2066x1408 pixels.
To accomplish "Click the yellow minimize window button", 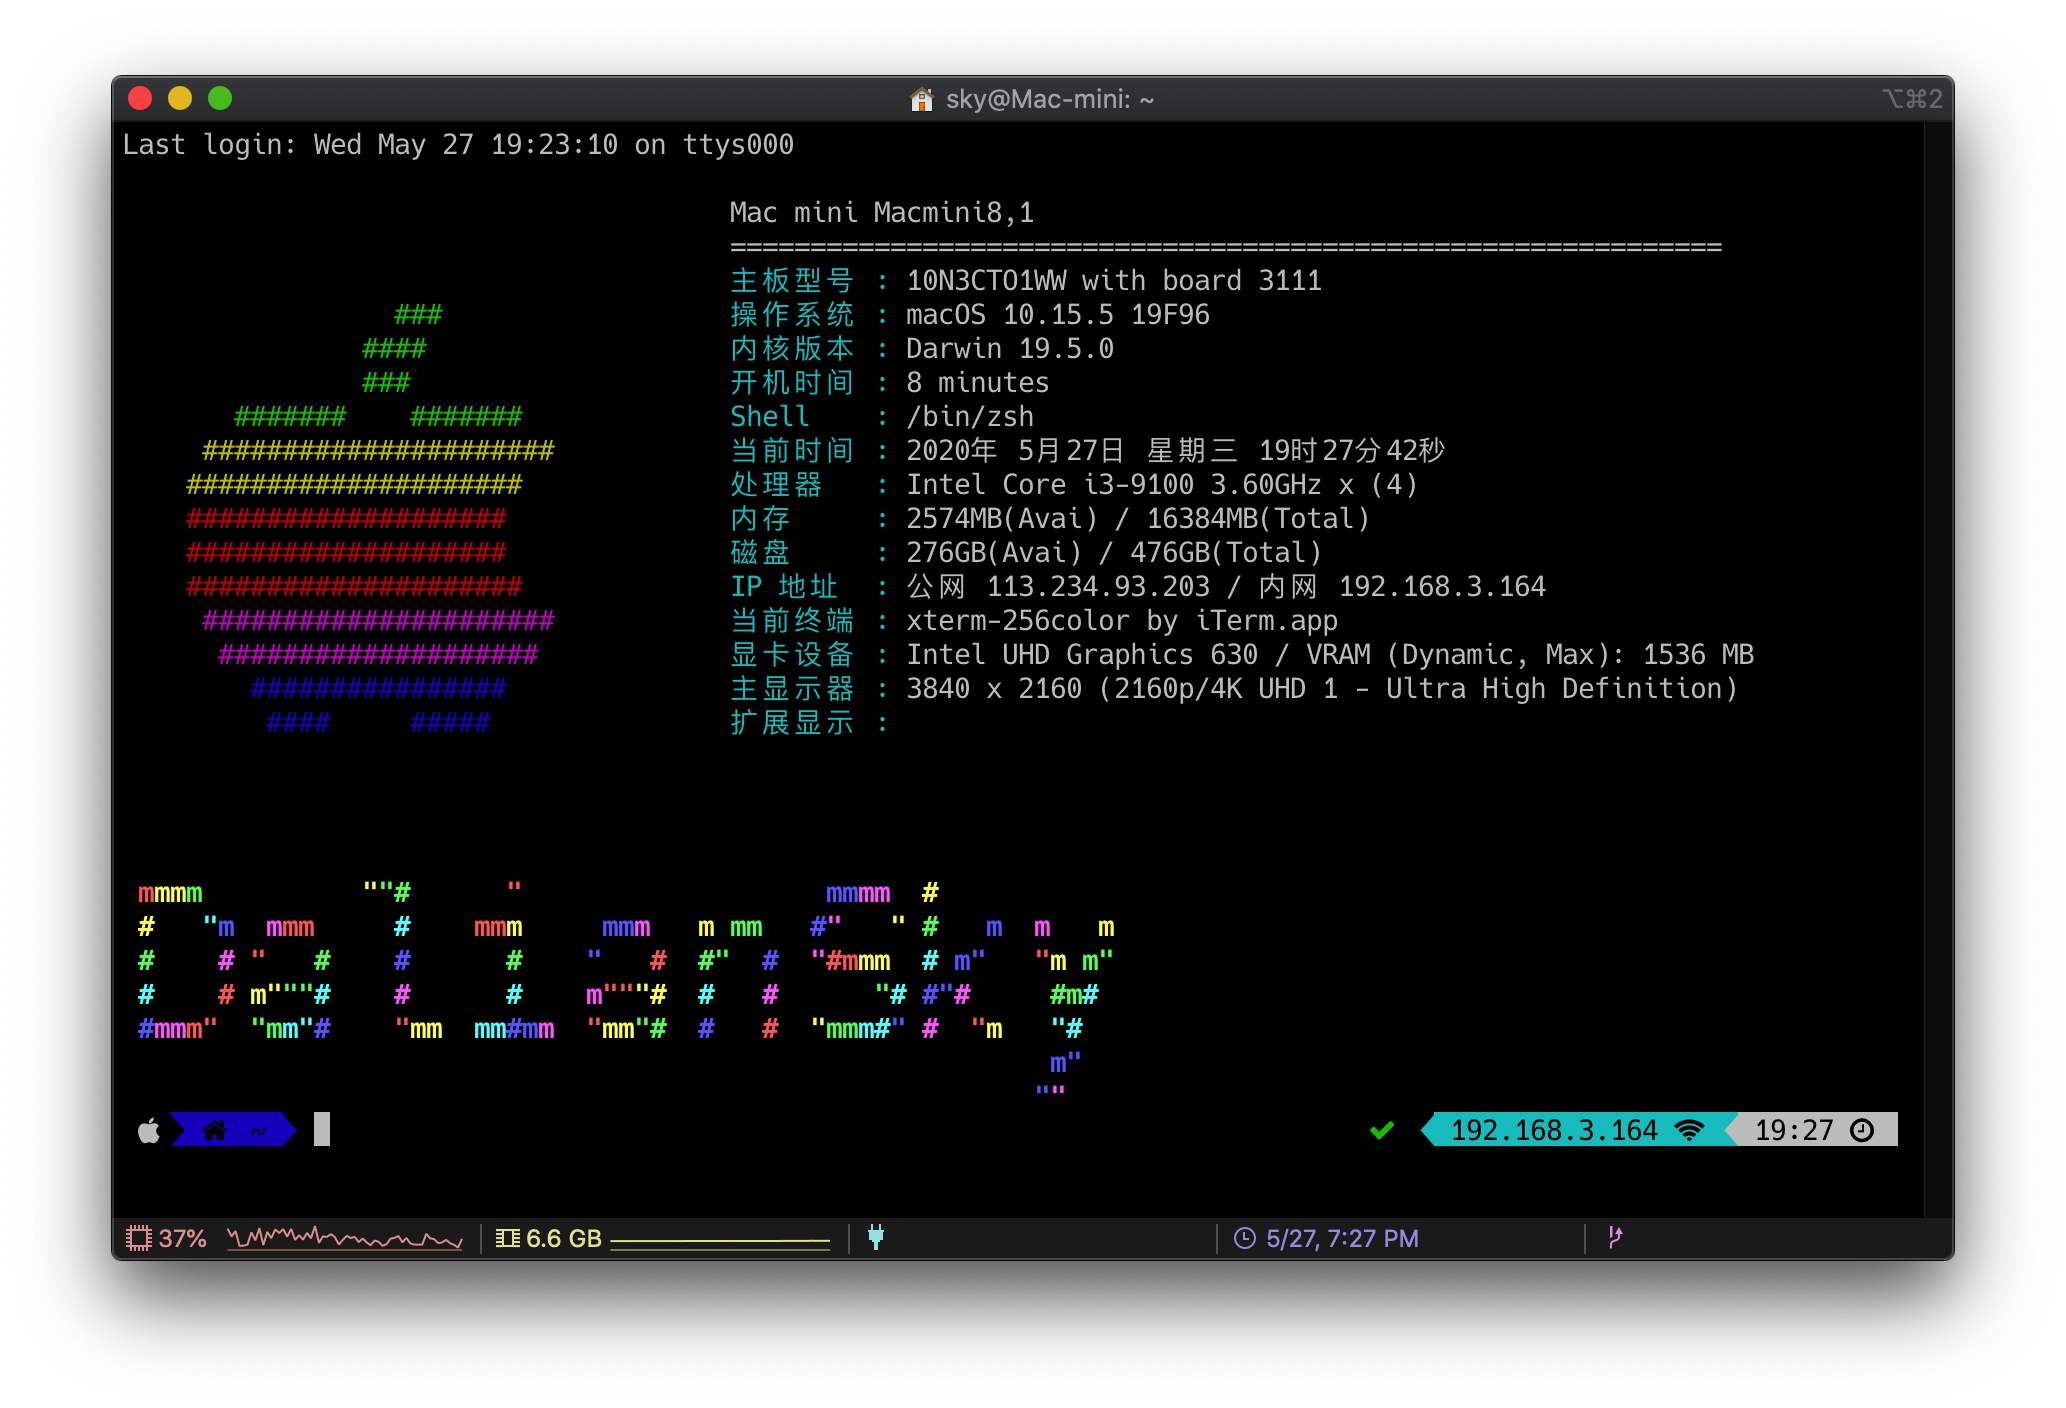I will point(180,98).
